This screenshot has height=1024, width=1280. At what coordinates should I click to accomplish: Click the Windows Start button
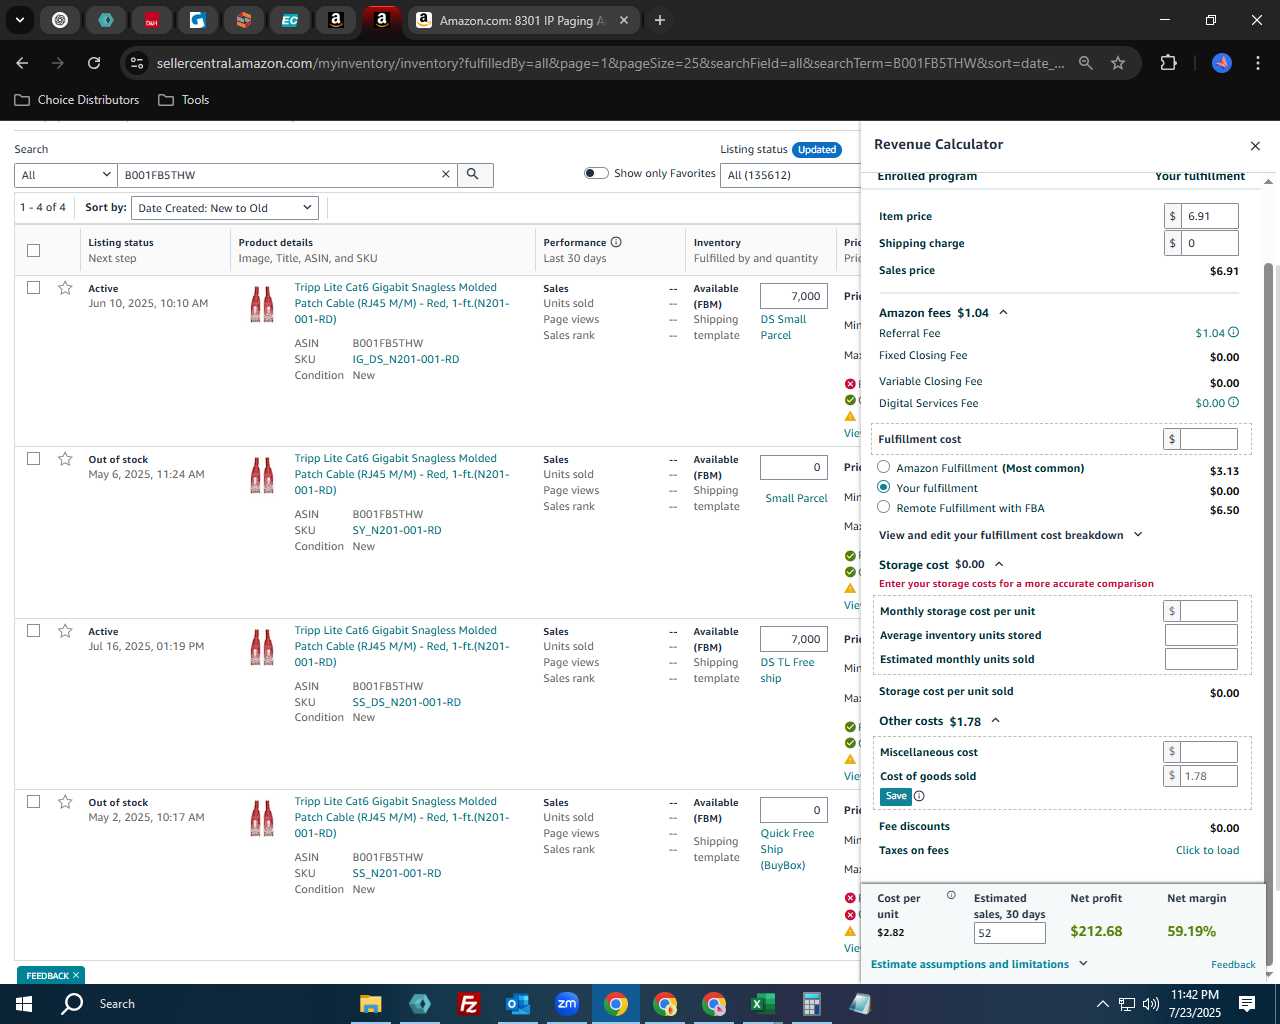[24, 1004]
